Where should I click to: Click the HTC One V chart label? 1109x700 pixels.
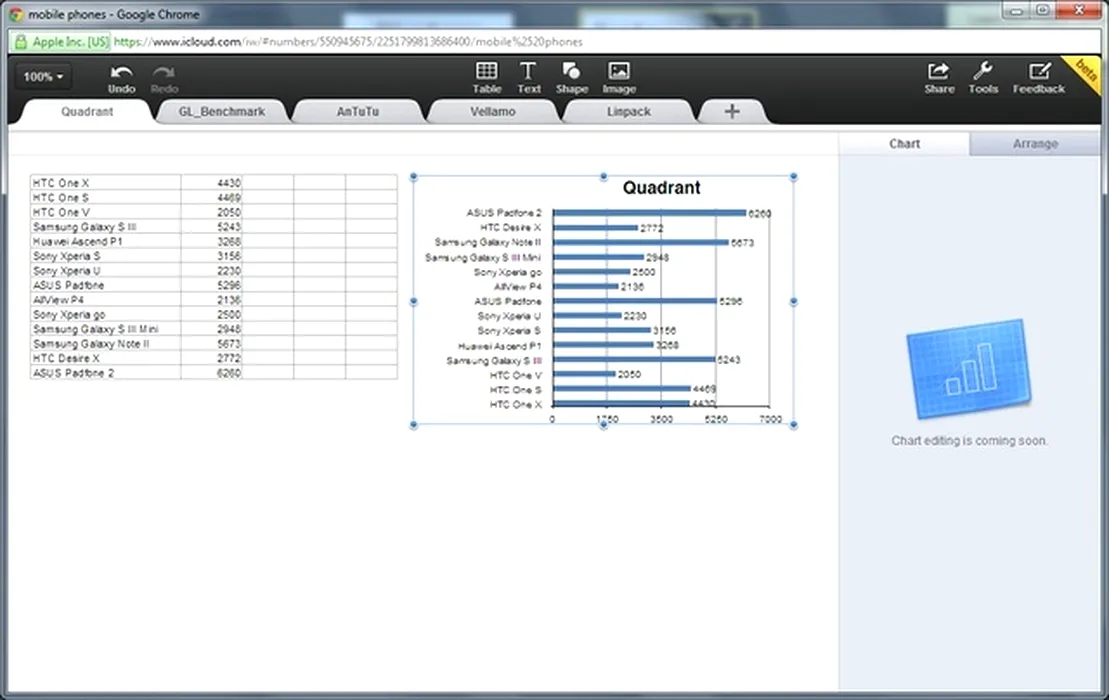[516, 375]
